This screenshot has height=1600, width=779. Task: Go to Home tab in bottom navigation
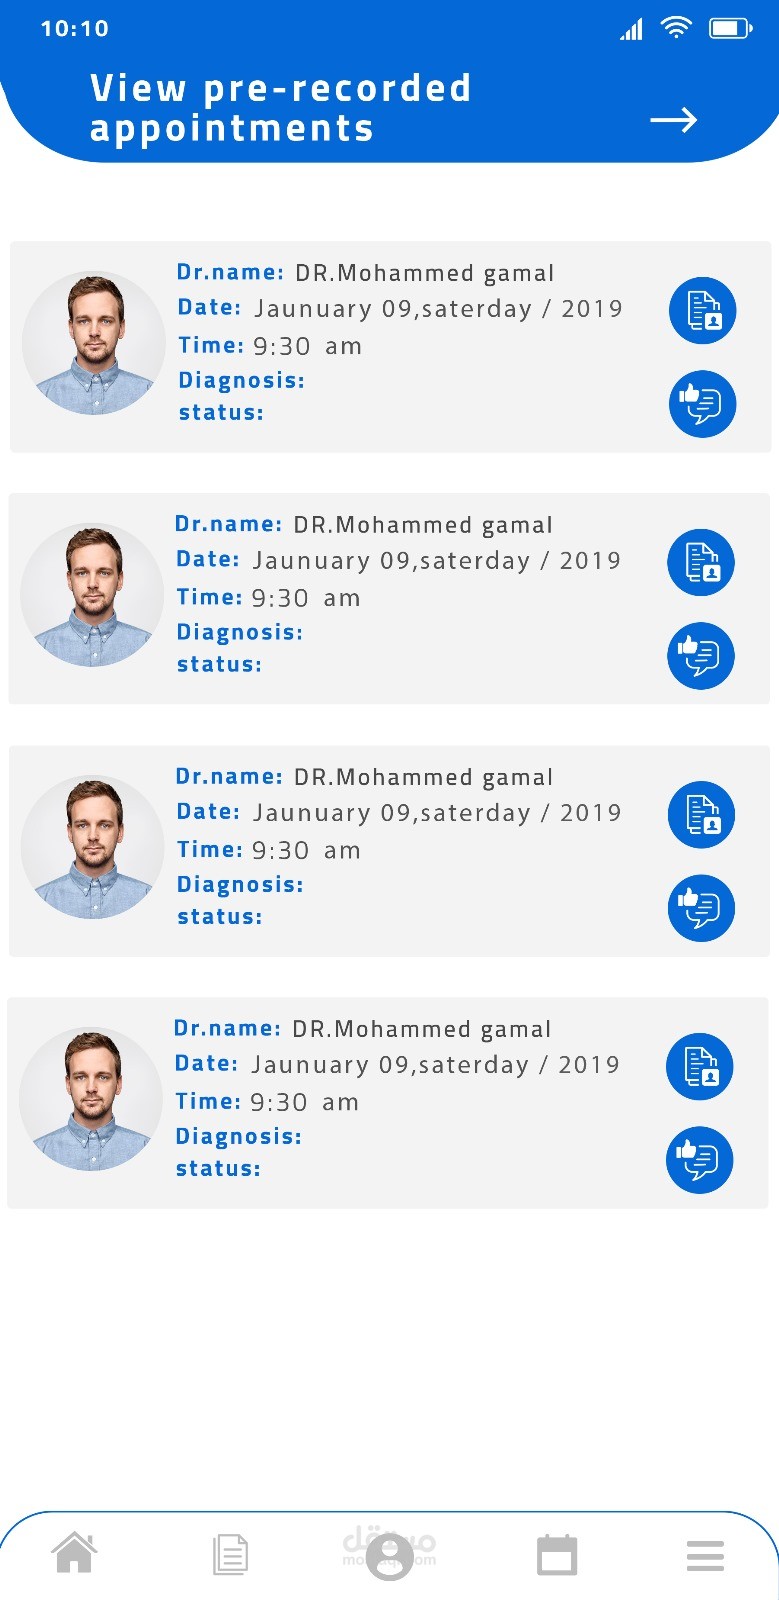[x=75, y=1554]
